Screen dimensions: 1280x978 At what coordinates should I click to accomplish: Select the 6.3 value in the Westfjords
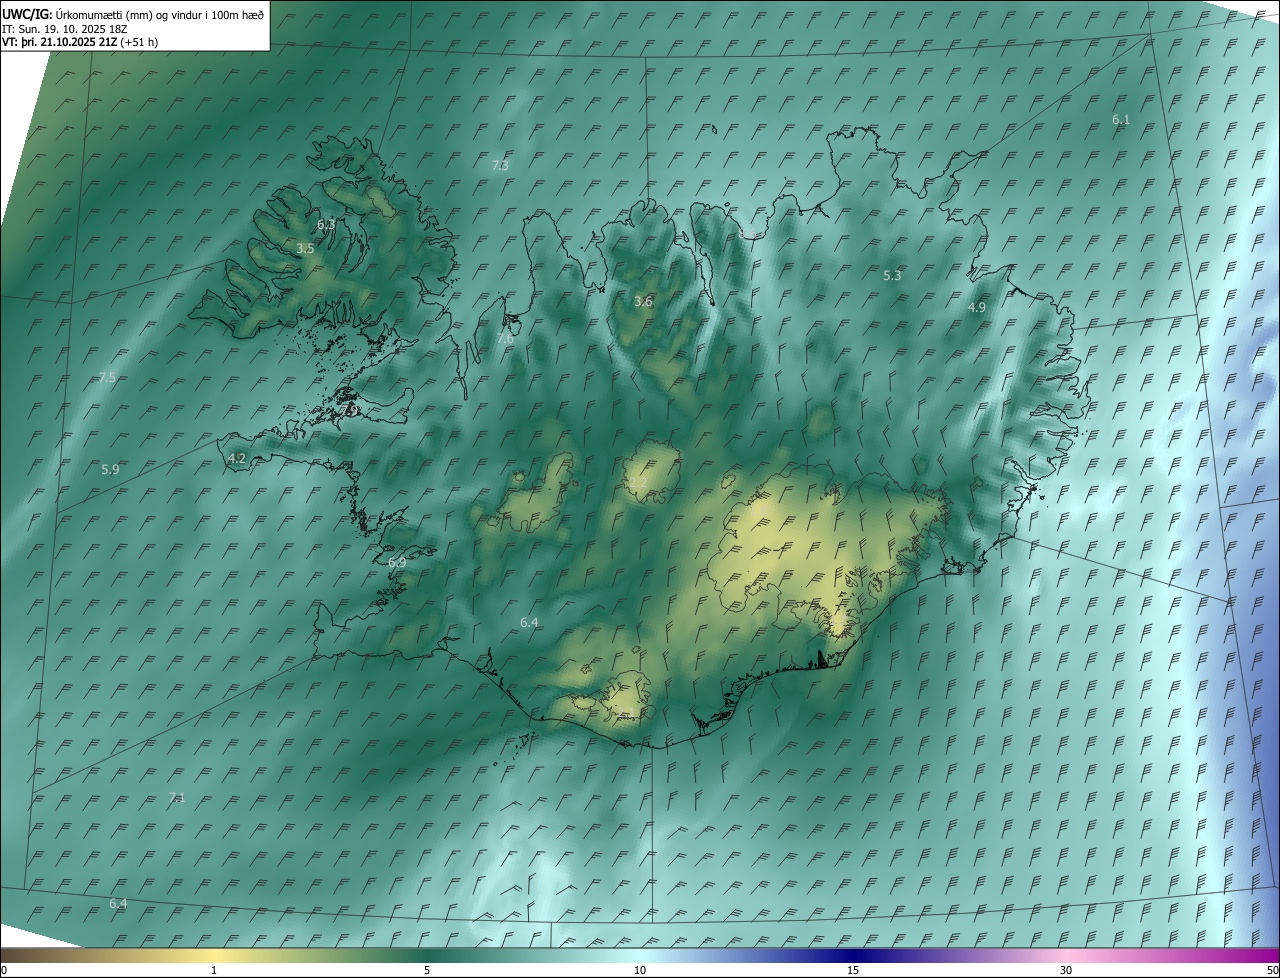click(326, 225)
